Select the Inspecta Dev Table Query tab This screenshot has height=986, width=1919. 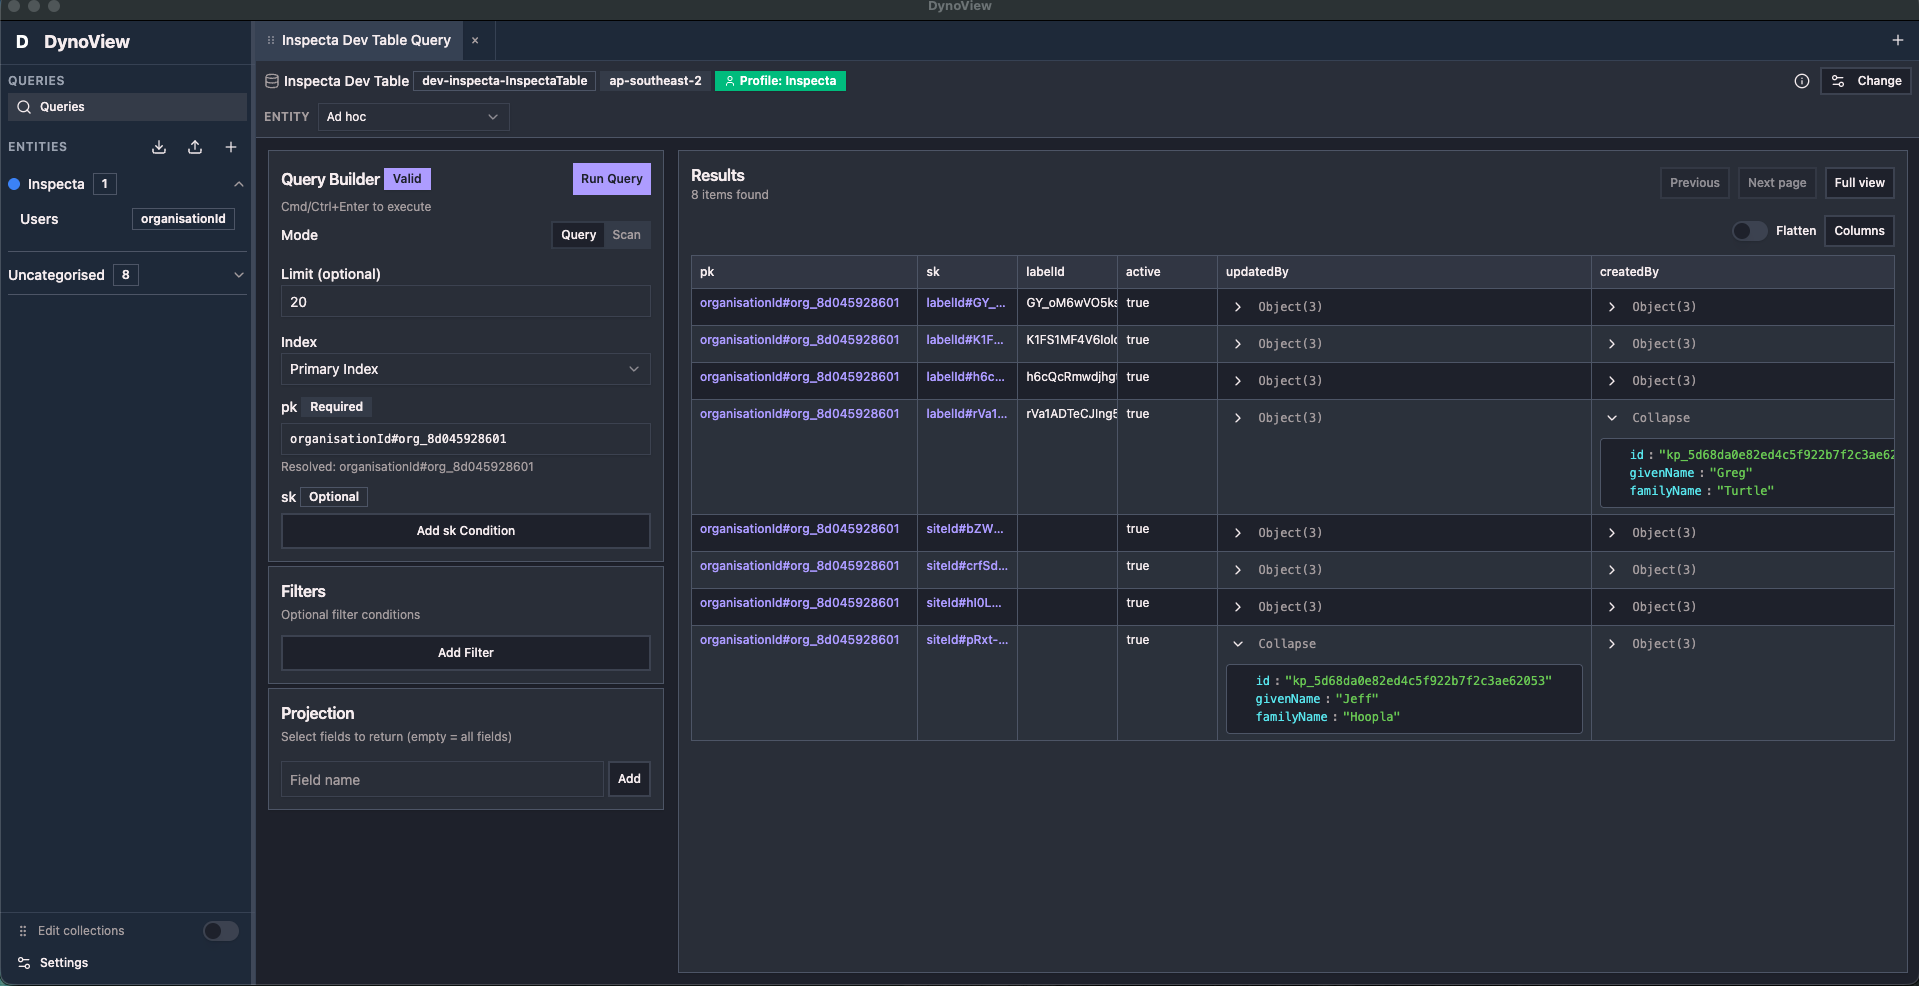364,40
